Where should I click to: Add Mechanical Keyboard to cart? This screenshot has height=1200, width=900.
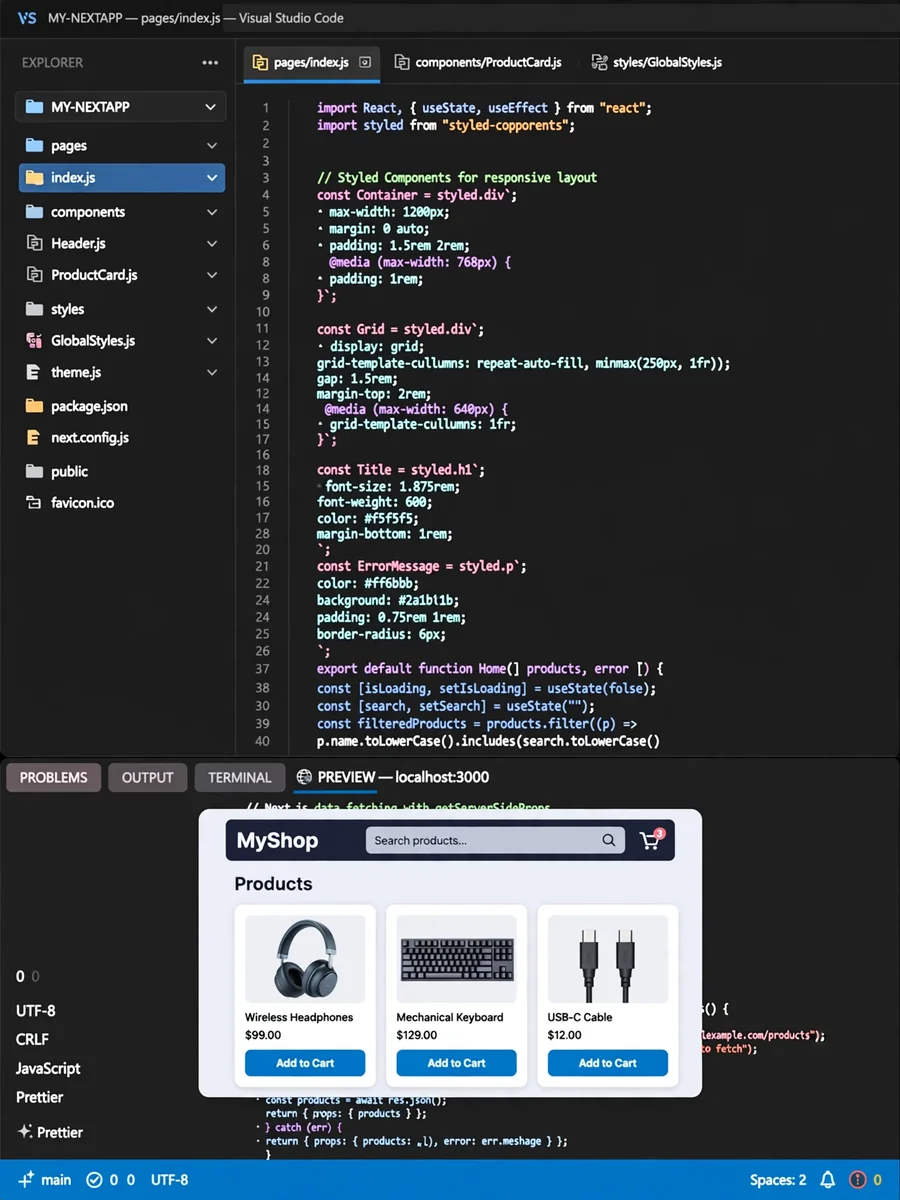point(456,1063)
